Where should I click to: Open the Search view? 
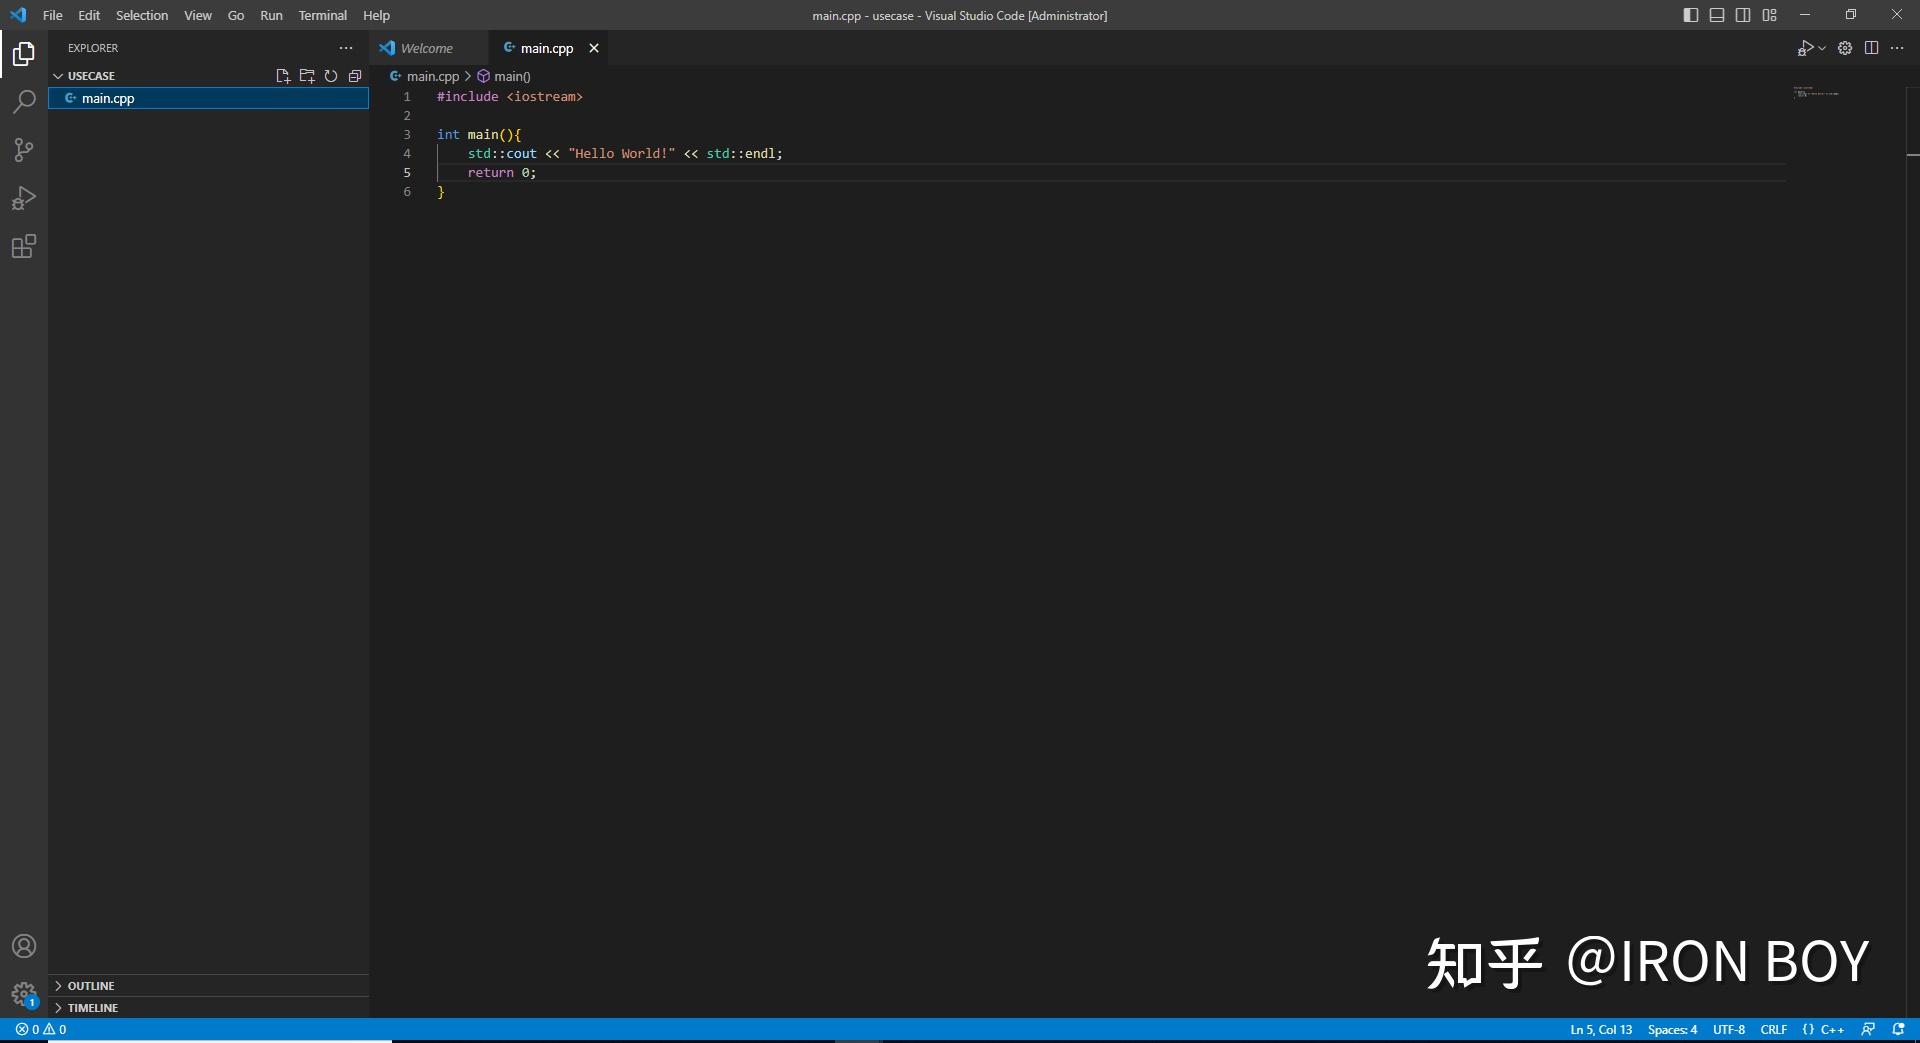coord(24,101)
